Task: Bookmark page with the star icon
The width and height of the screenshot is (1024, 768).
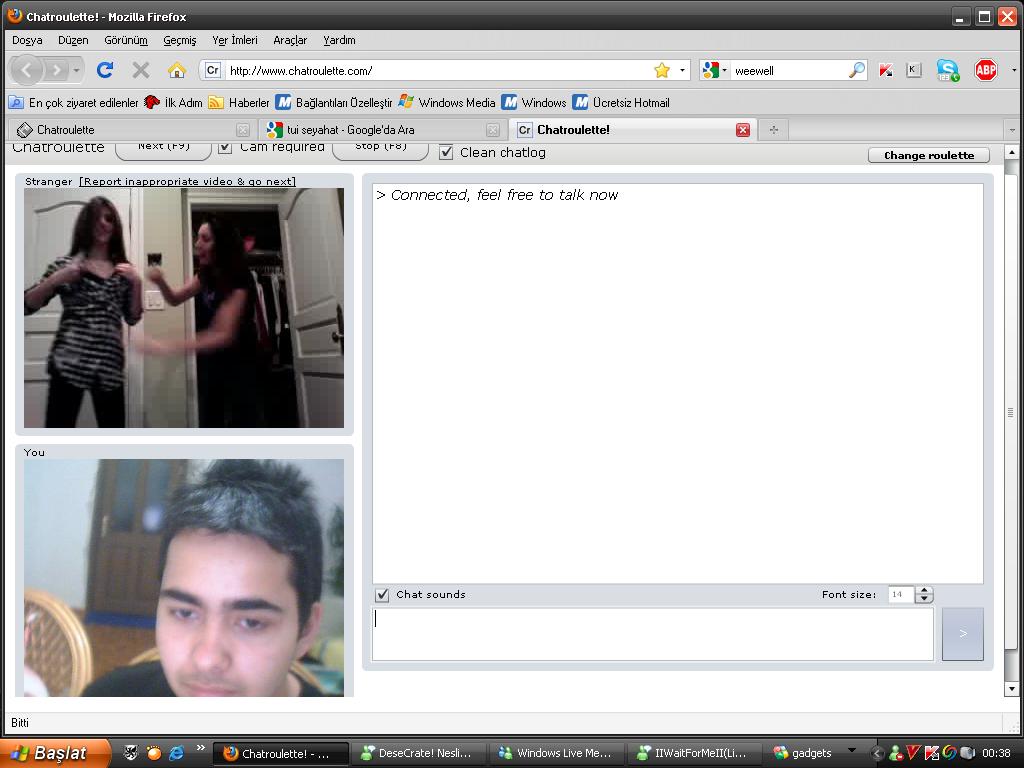Action: click(662, 71)
